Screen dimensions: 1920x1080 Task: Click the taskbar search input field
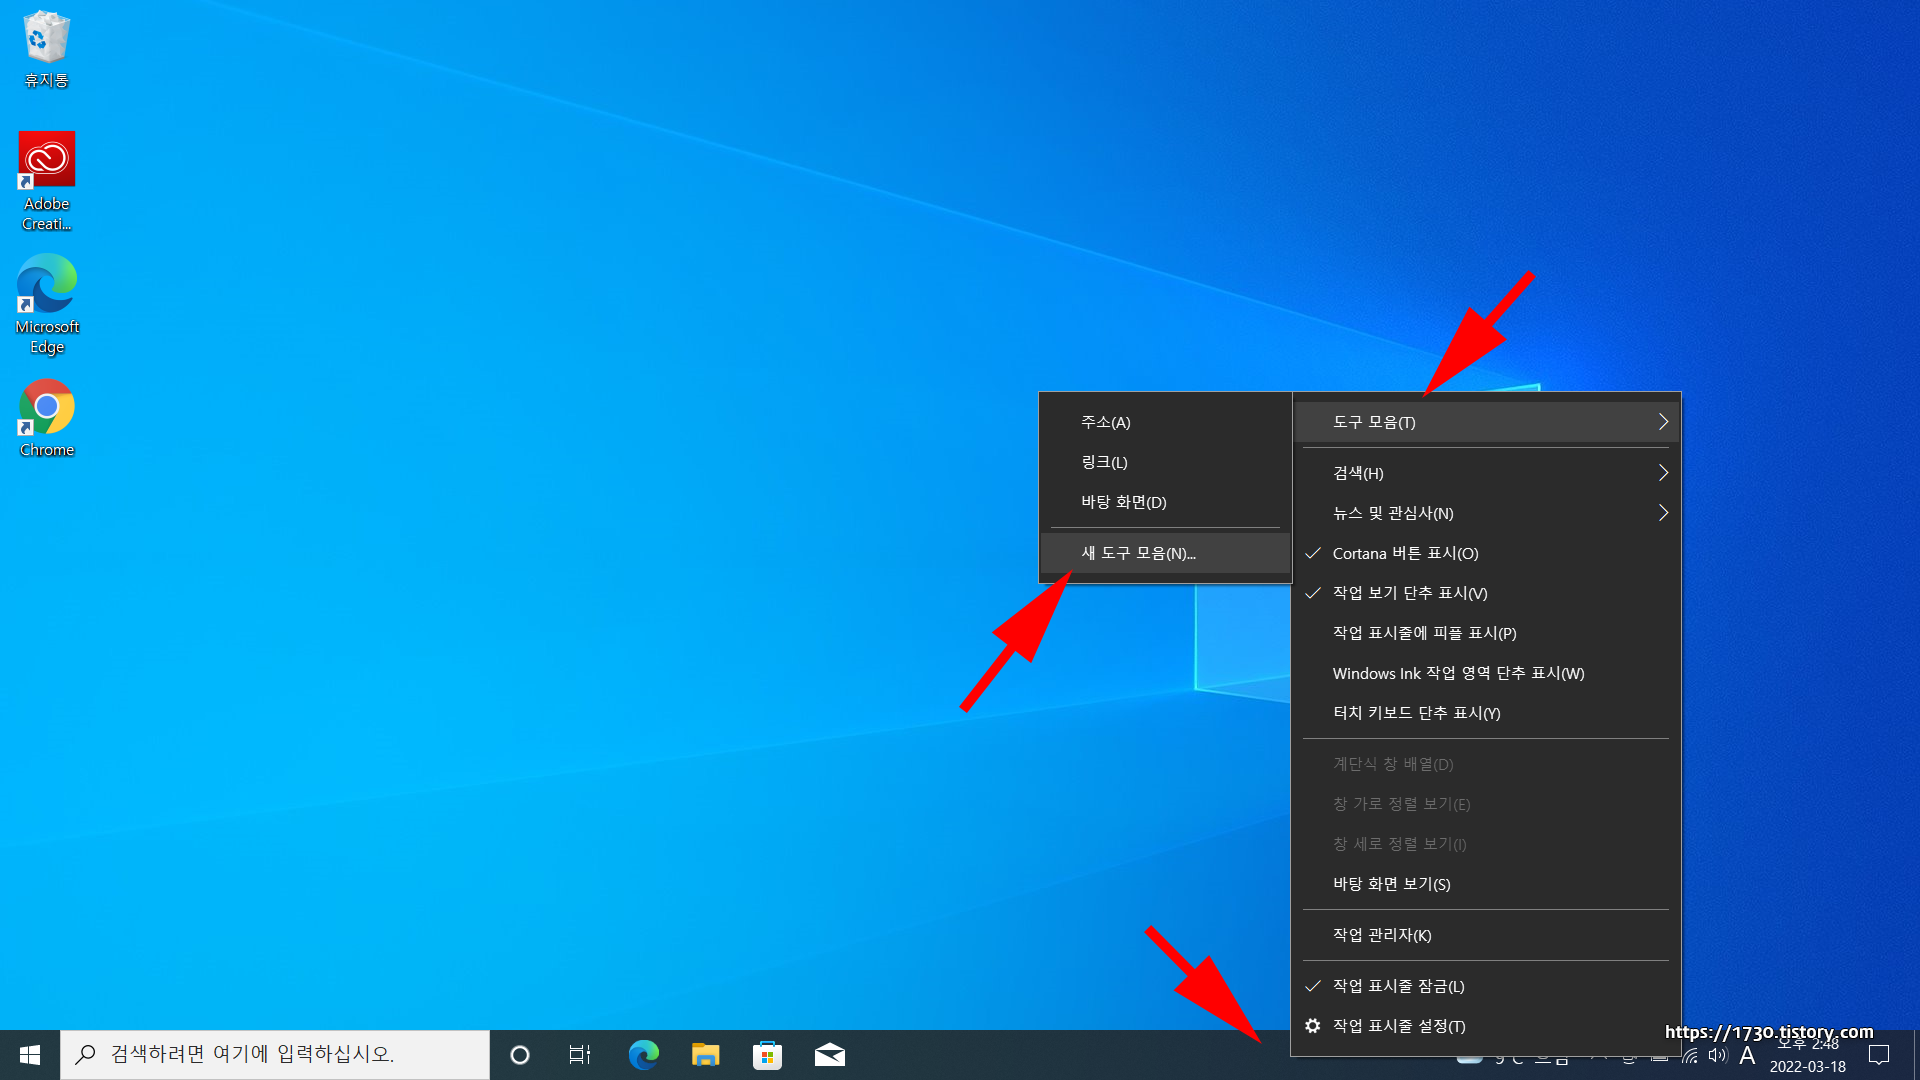(x=275, y=1055)
